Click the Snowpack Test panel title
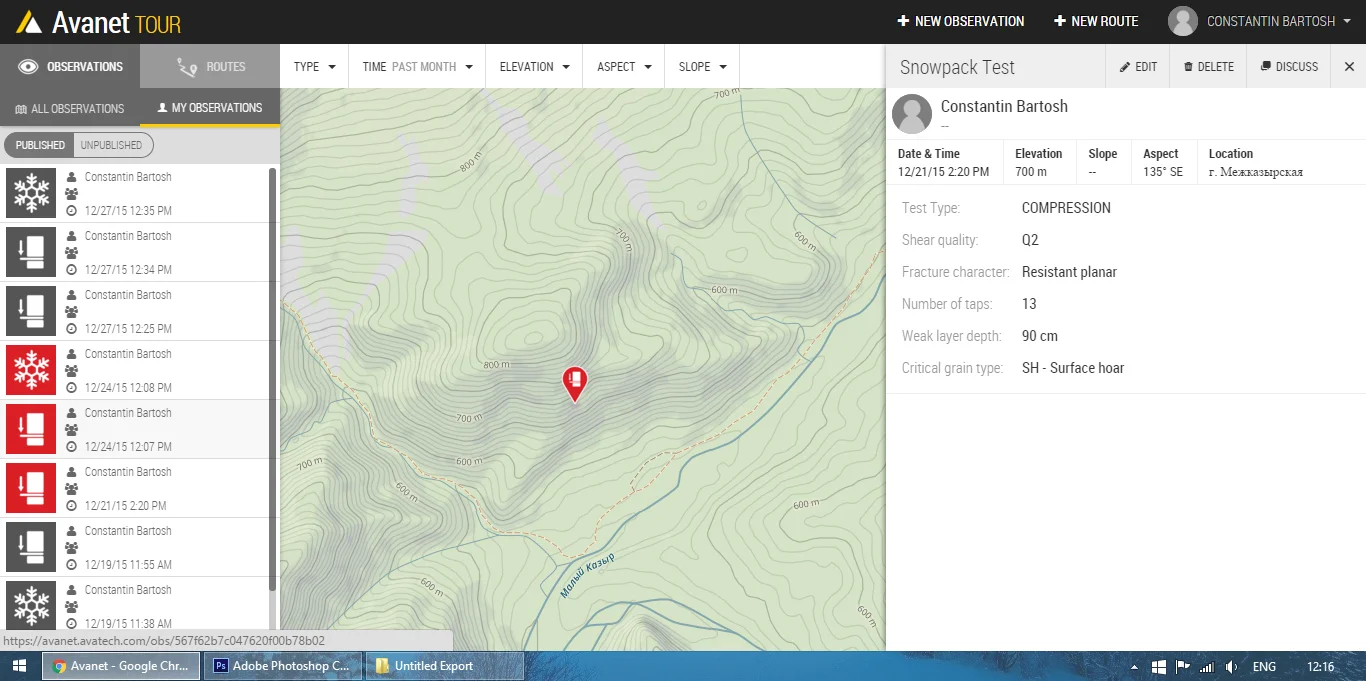Image resolution: width=1366 pixels, height=681 pixels. coord(957,68)
